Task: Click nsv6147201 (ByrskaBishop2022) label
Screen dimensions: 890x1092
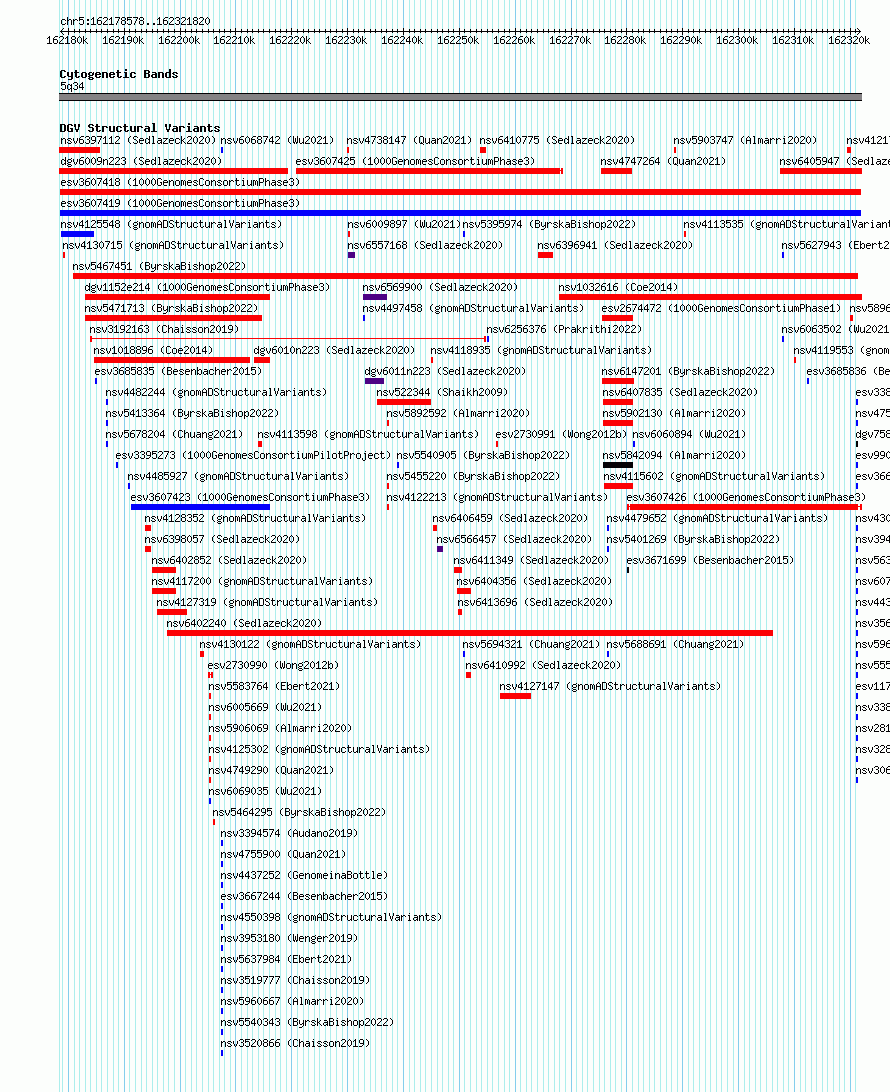Action: (x=688, y=372)
